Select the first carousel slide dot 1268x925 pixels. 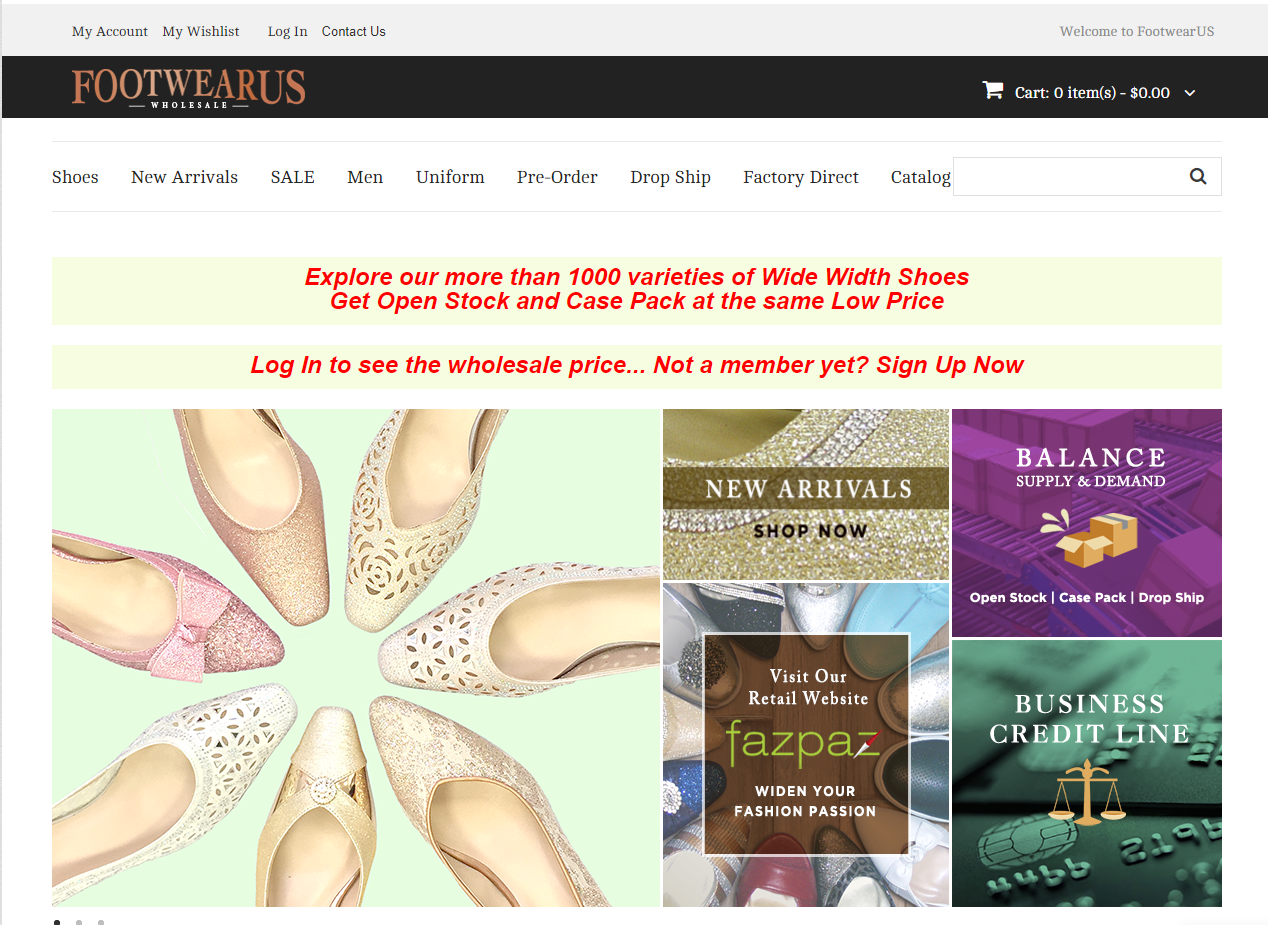(57, 922)
